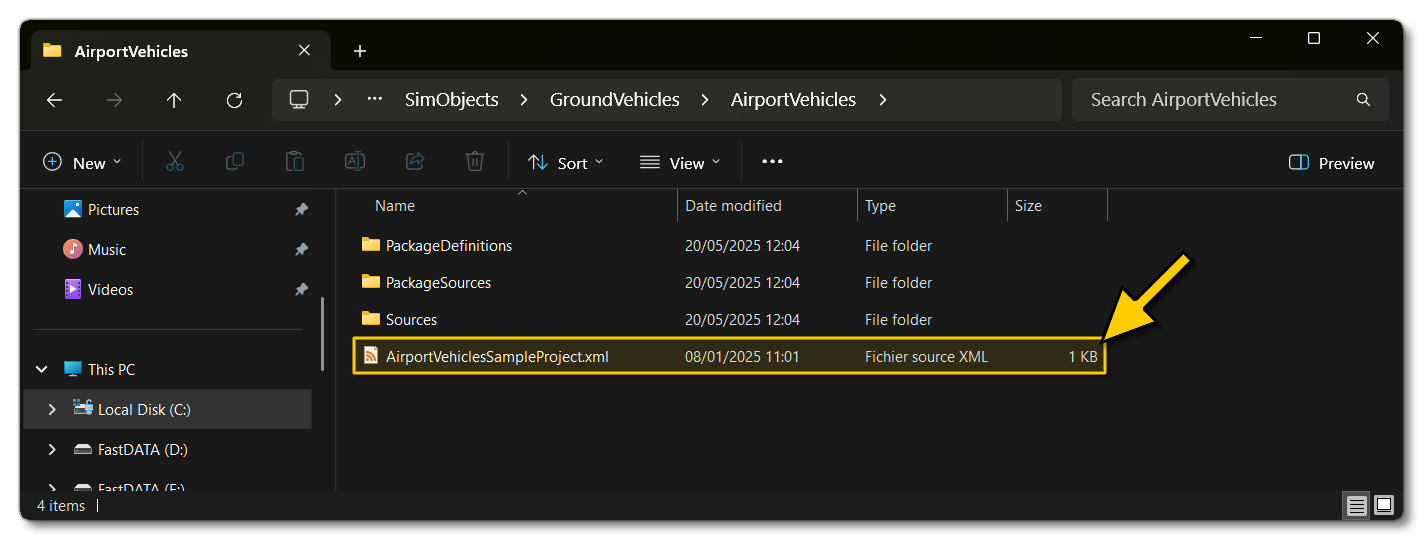The image size is (1423, 540).
Task: Click the Sources folder icon
Action: coord(371,319)
